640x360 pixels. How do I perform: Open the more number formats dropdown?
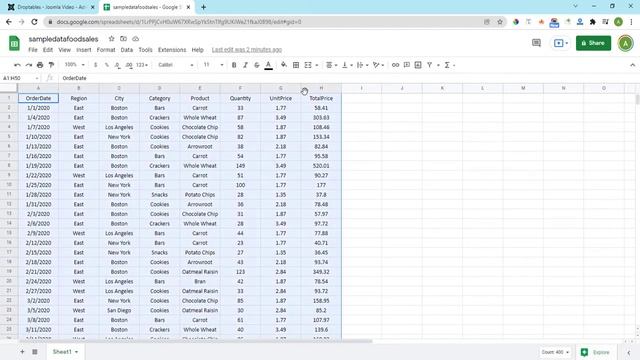pos(142,65)
